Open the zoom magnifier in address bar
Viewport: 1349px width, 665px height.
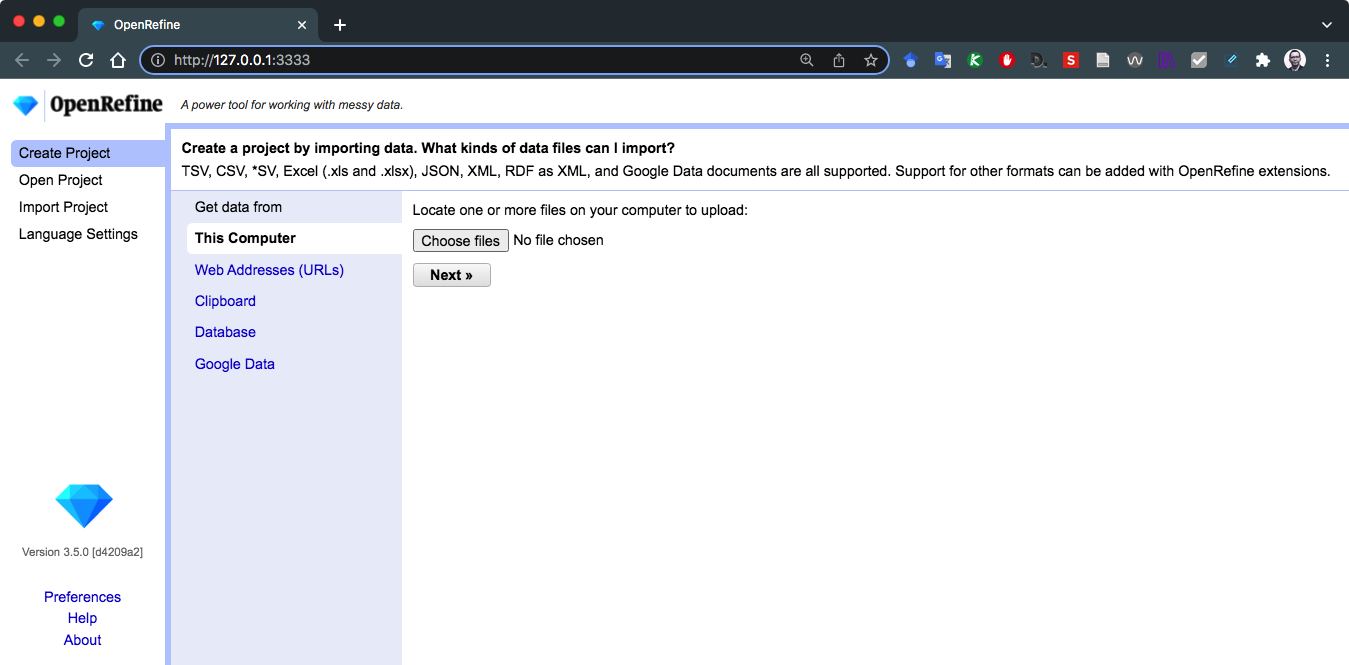pyautogui.click(x=807, y=60)
